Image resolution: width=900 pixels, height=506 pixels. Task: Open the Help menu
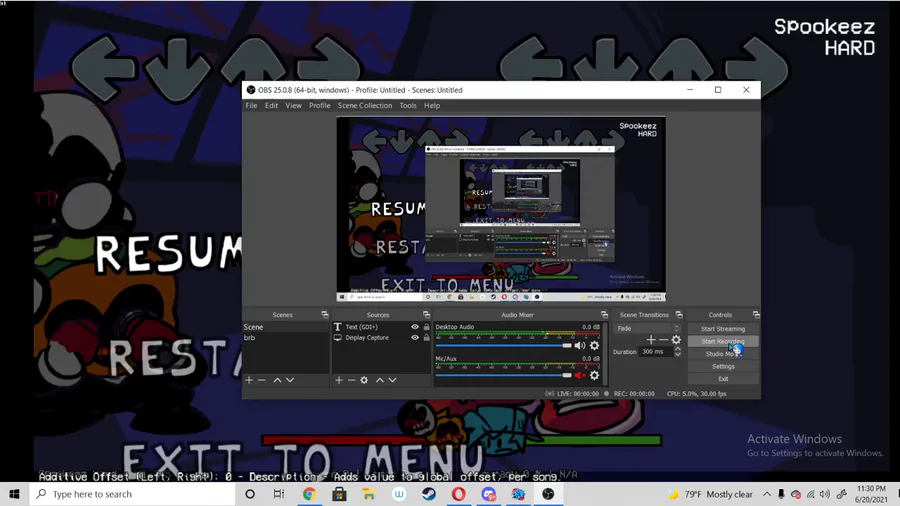pyautogui.click(x=432, y=106)
